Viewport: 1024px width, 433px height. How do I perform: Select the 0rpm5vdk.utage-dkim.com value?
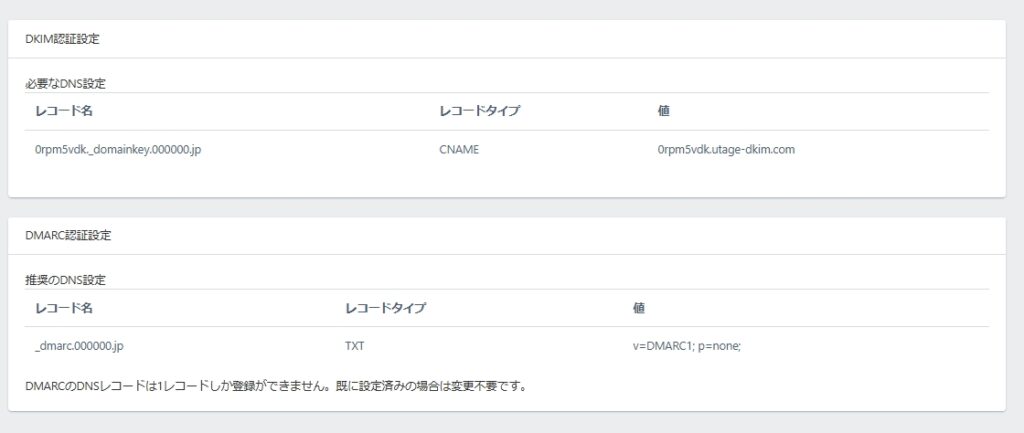(726, 150)
